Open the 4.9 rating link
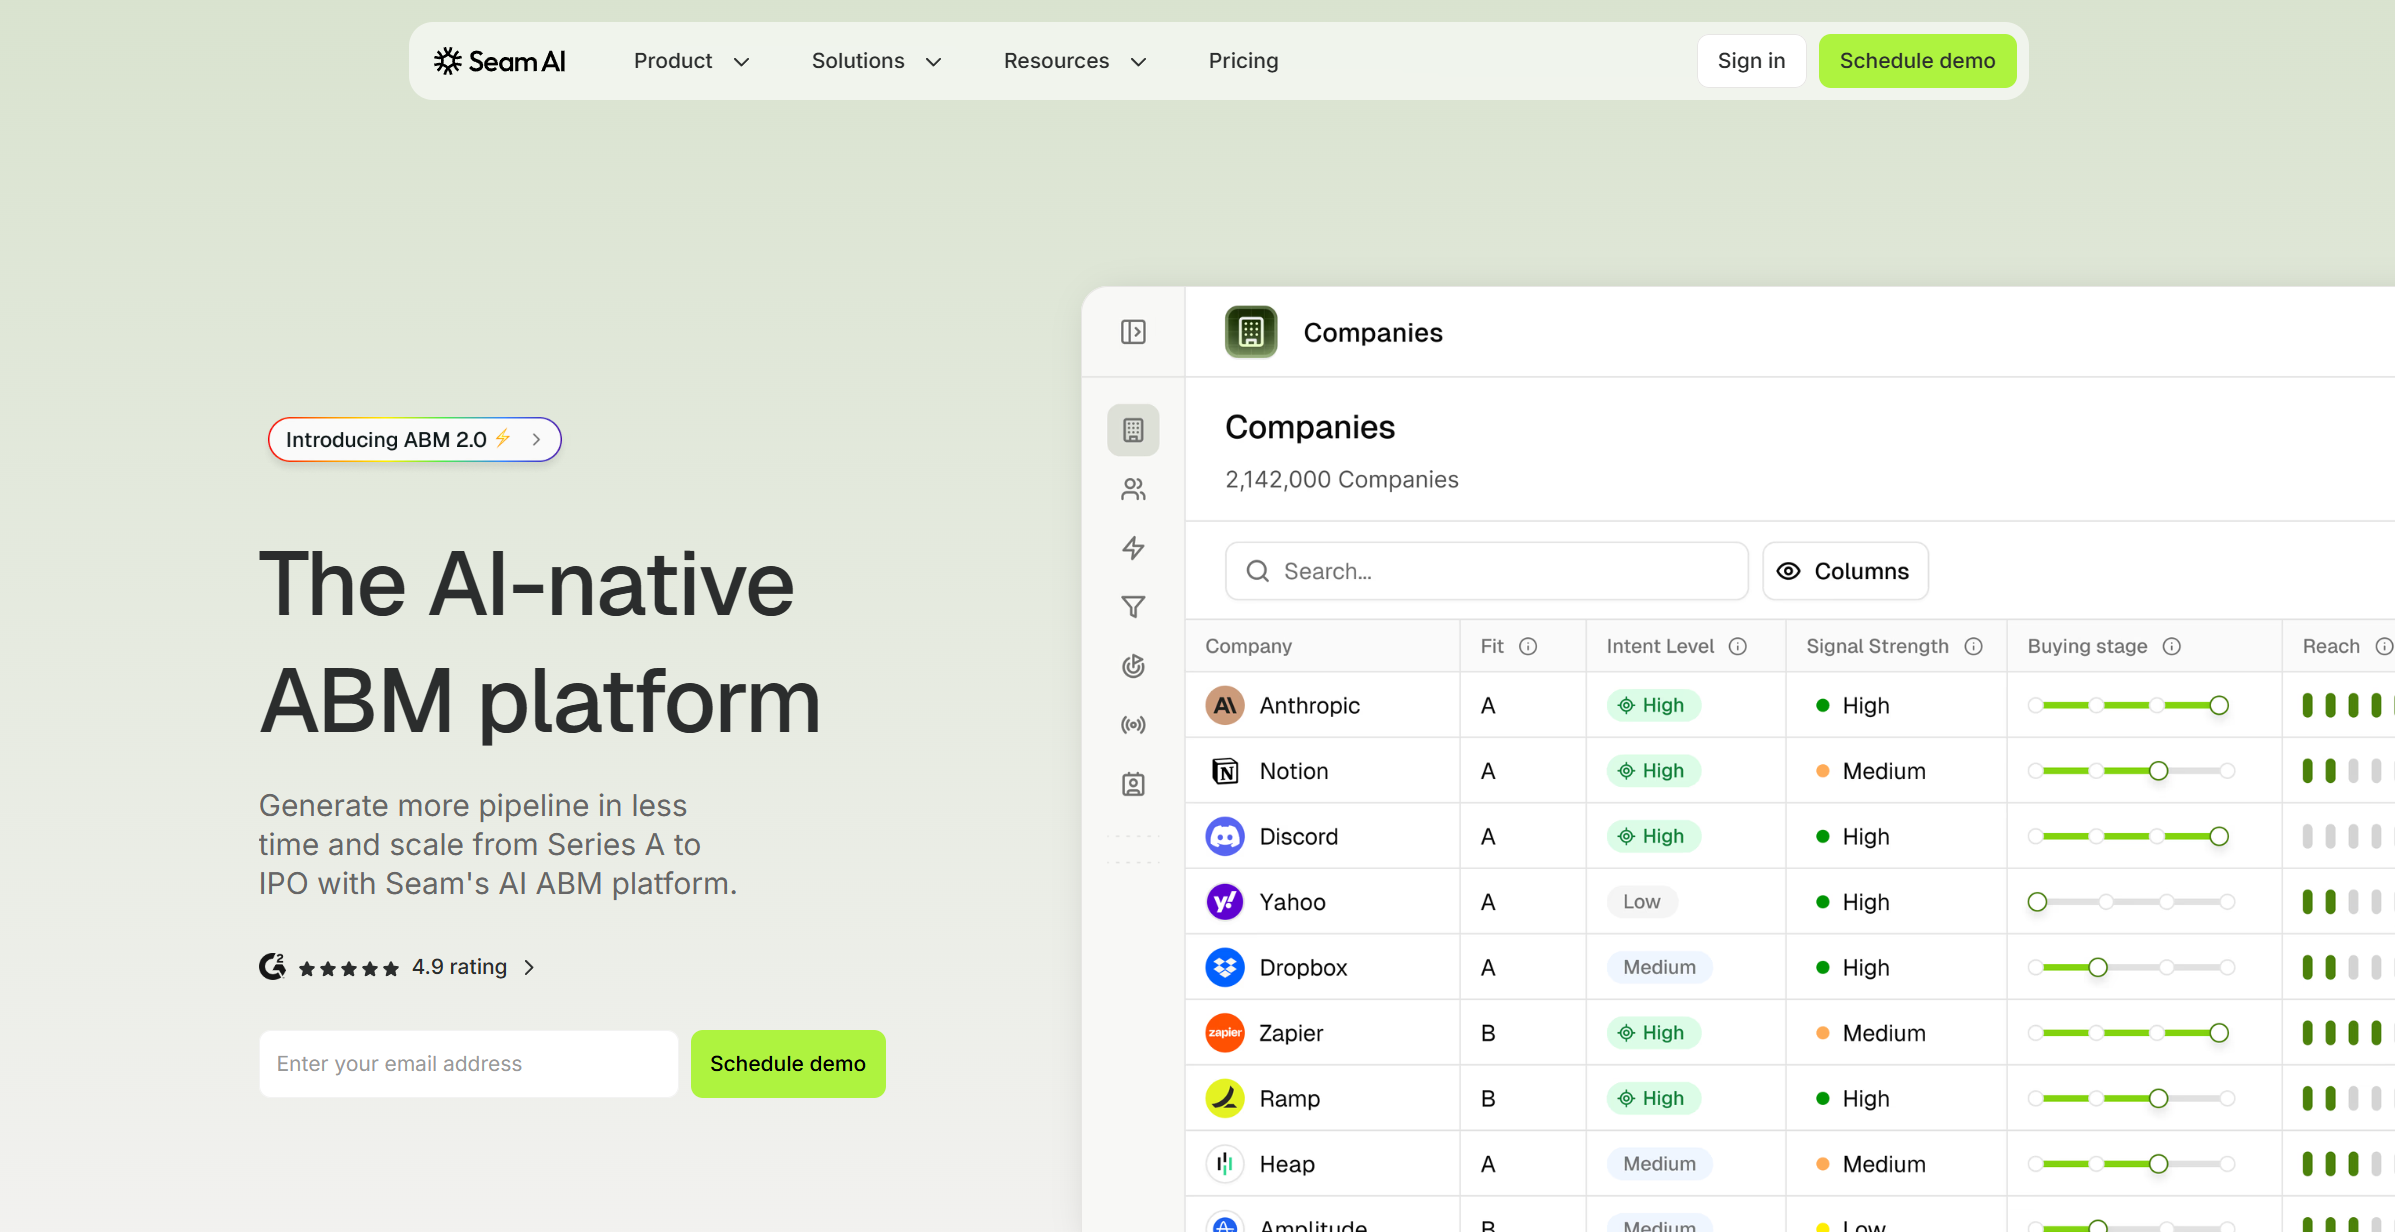Image resolution: width=2395 pixels, height=1232 pixels. 473,967
